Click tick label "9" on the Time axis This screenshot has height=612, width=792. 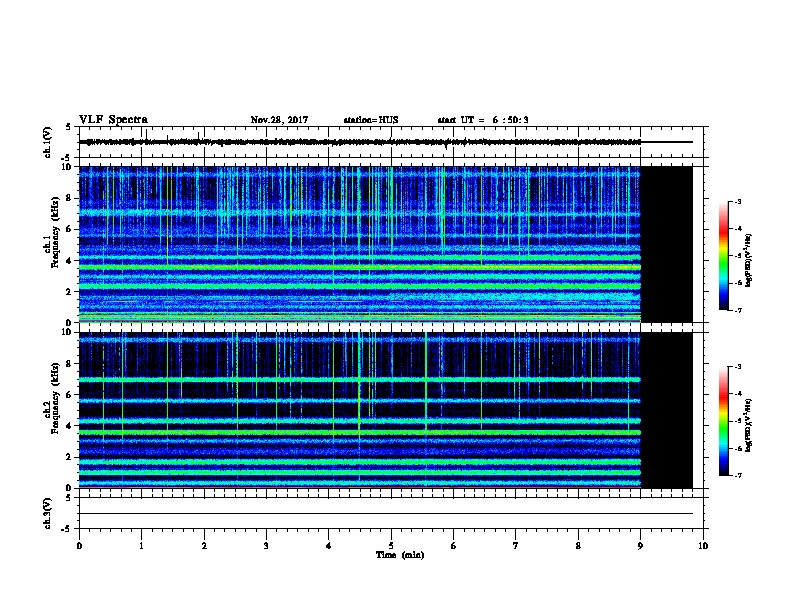(x=640, y=546)
